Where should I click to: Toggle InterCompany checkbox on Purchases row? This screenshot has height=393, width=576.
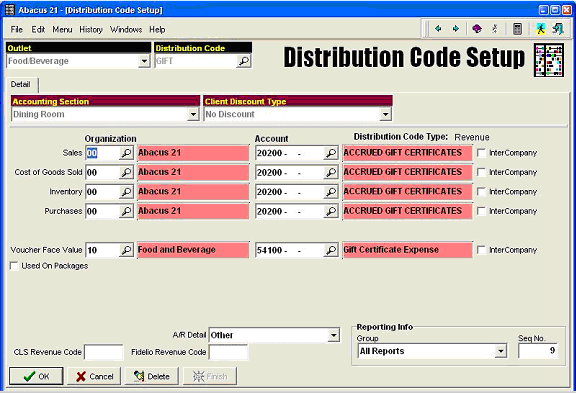481,211
